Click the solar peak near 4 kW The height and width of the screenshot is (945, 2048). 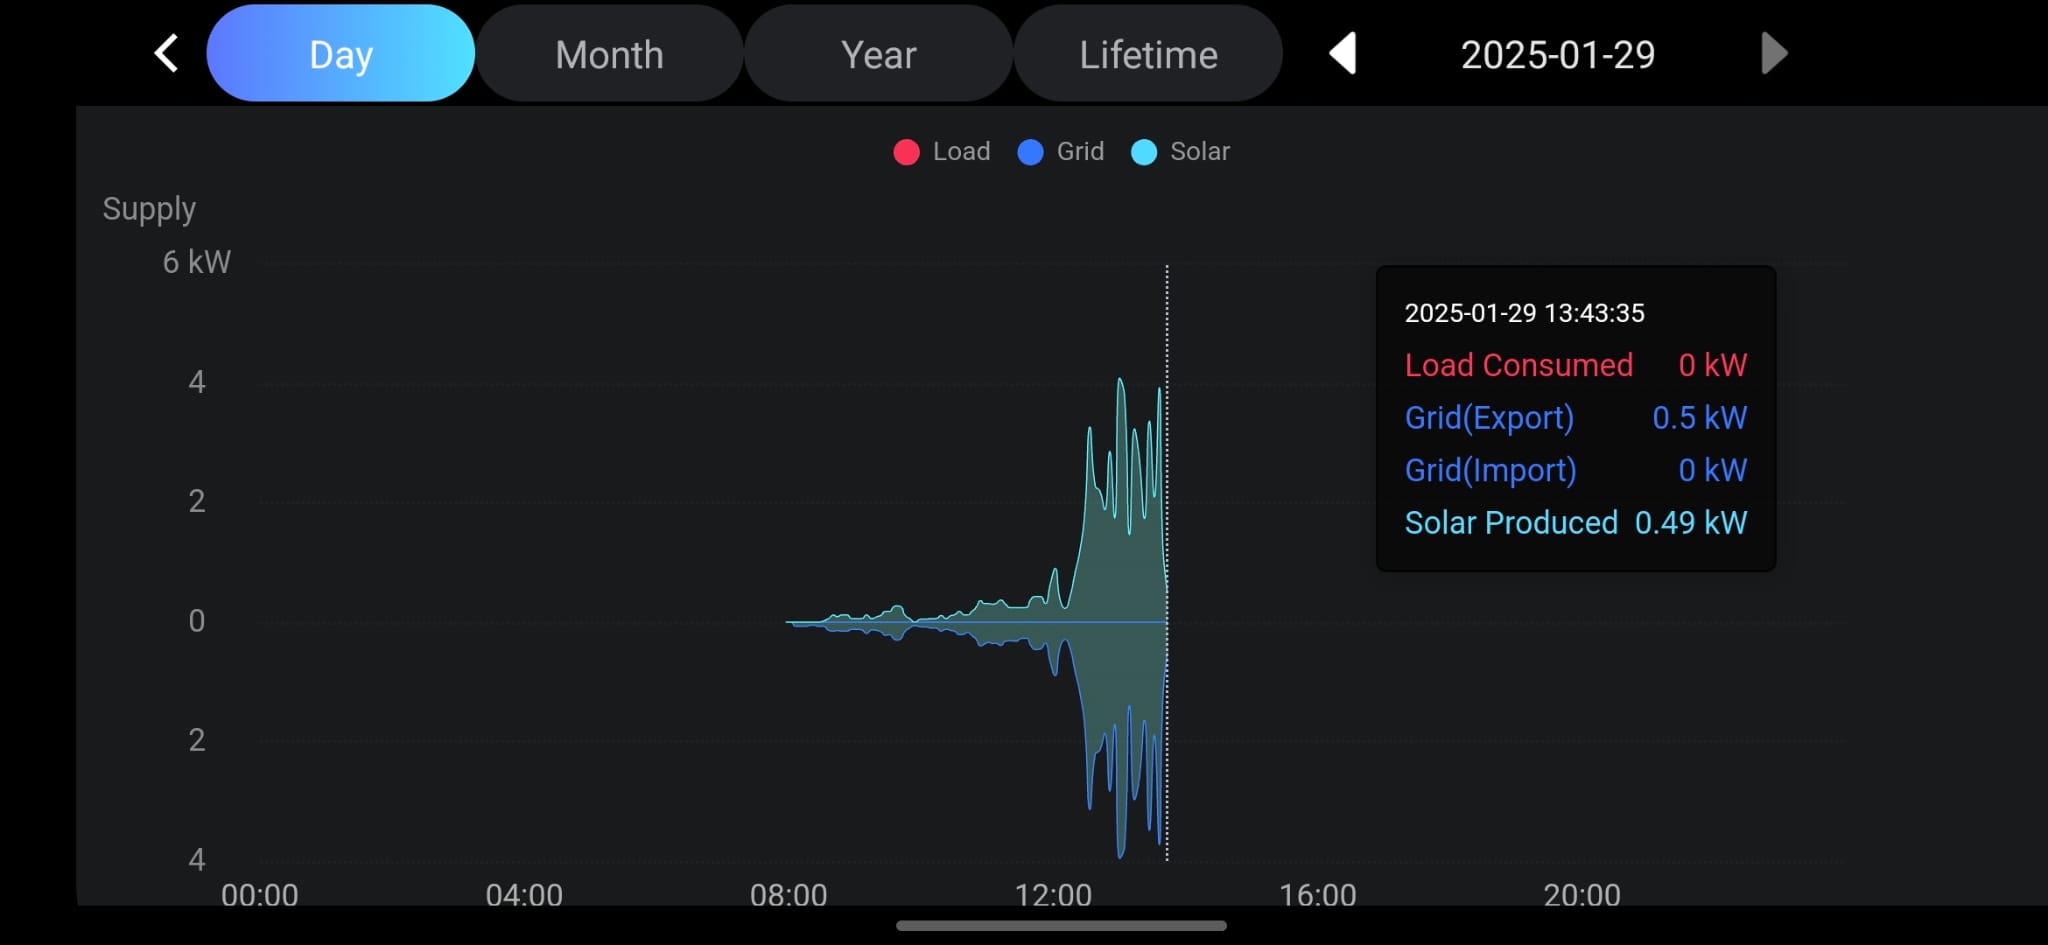pos(1120,381)
